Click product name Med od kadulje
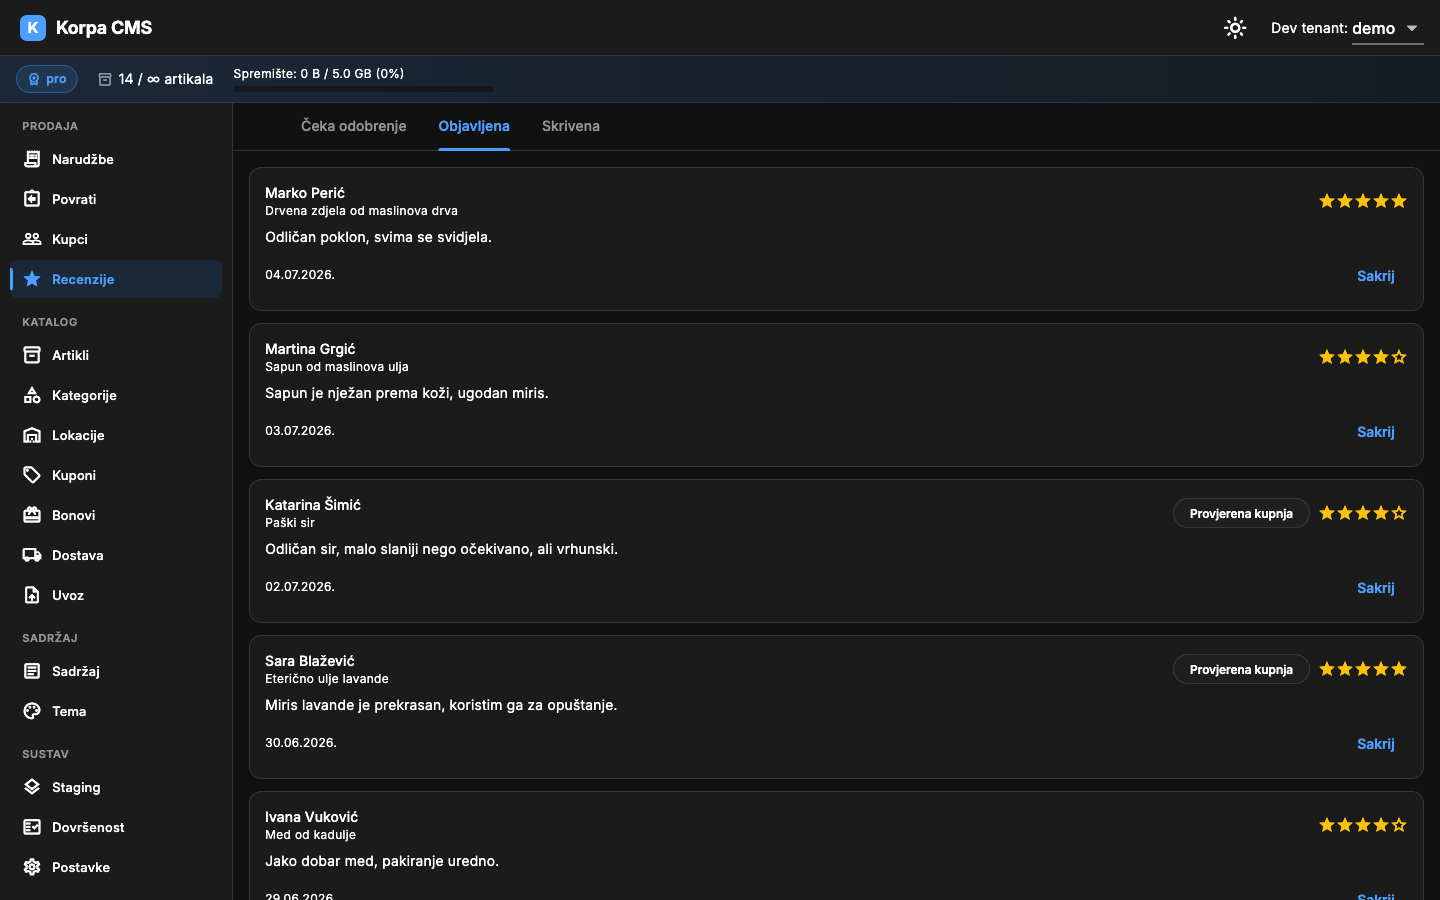 pos(310,835)
